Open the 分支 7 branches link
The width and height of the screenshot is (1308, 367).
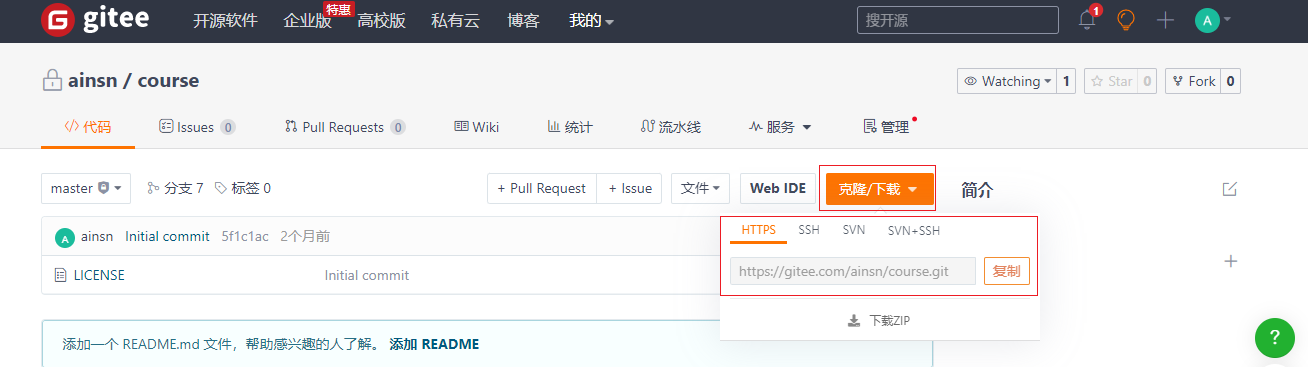coord(175,188)
